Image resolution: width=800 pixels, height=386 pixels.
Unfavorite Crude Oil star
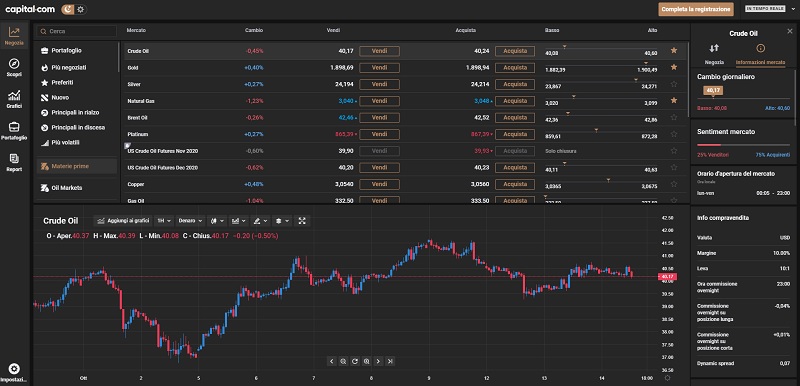pyautogui.click(x=673, y=50)
